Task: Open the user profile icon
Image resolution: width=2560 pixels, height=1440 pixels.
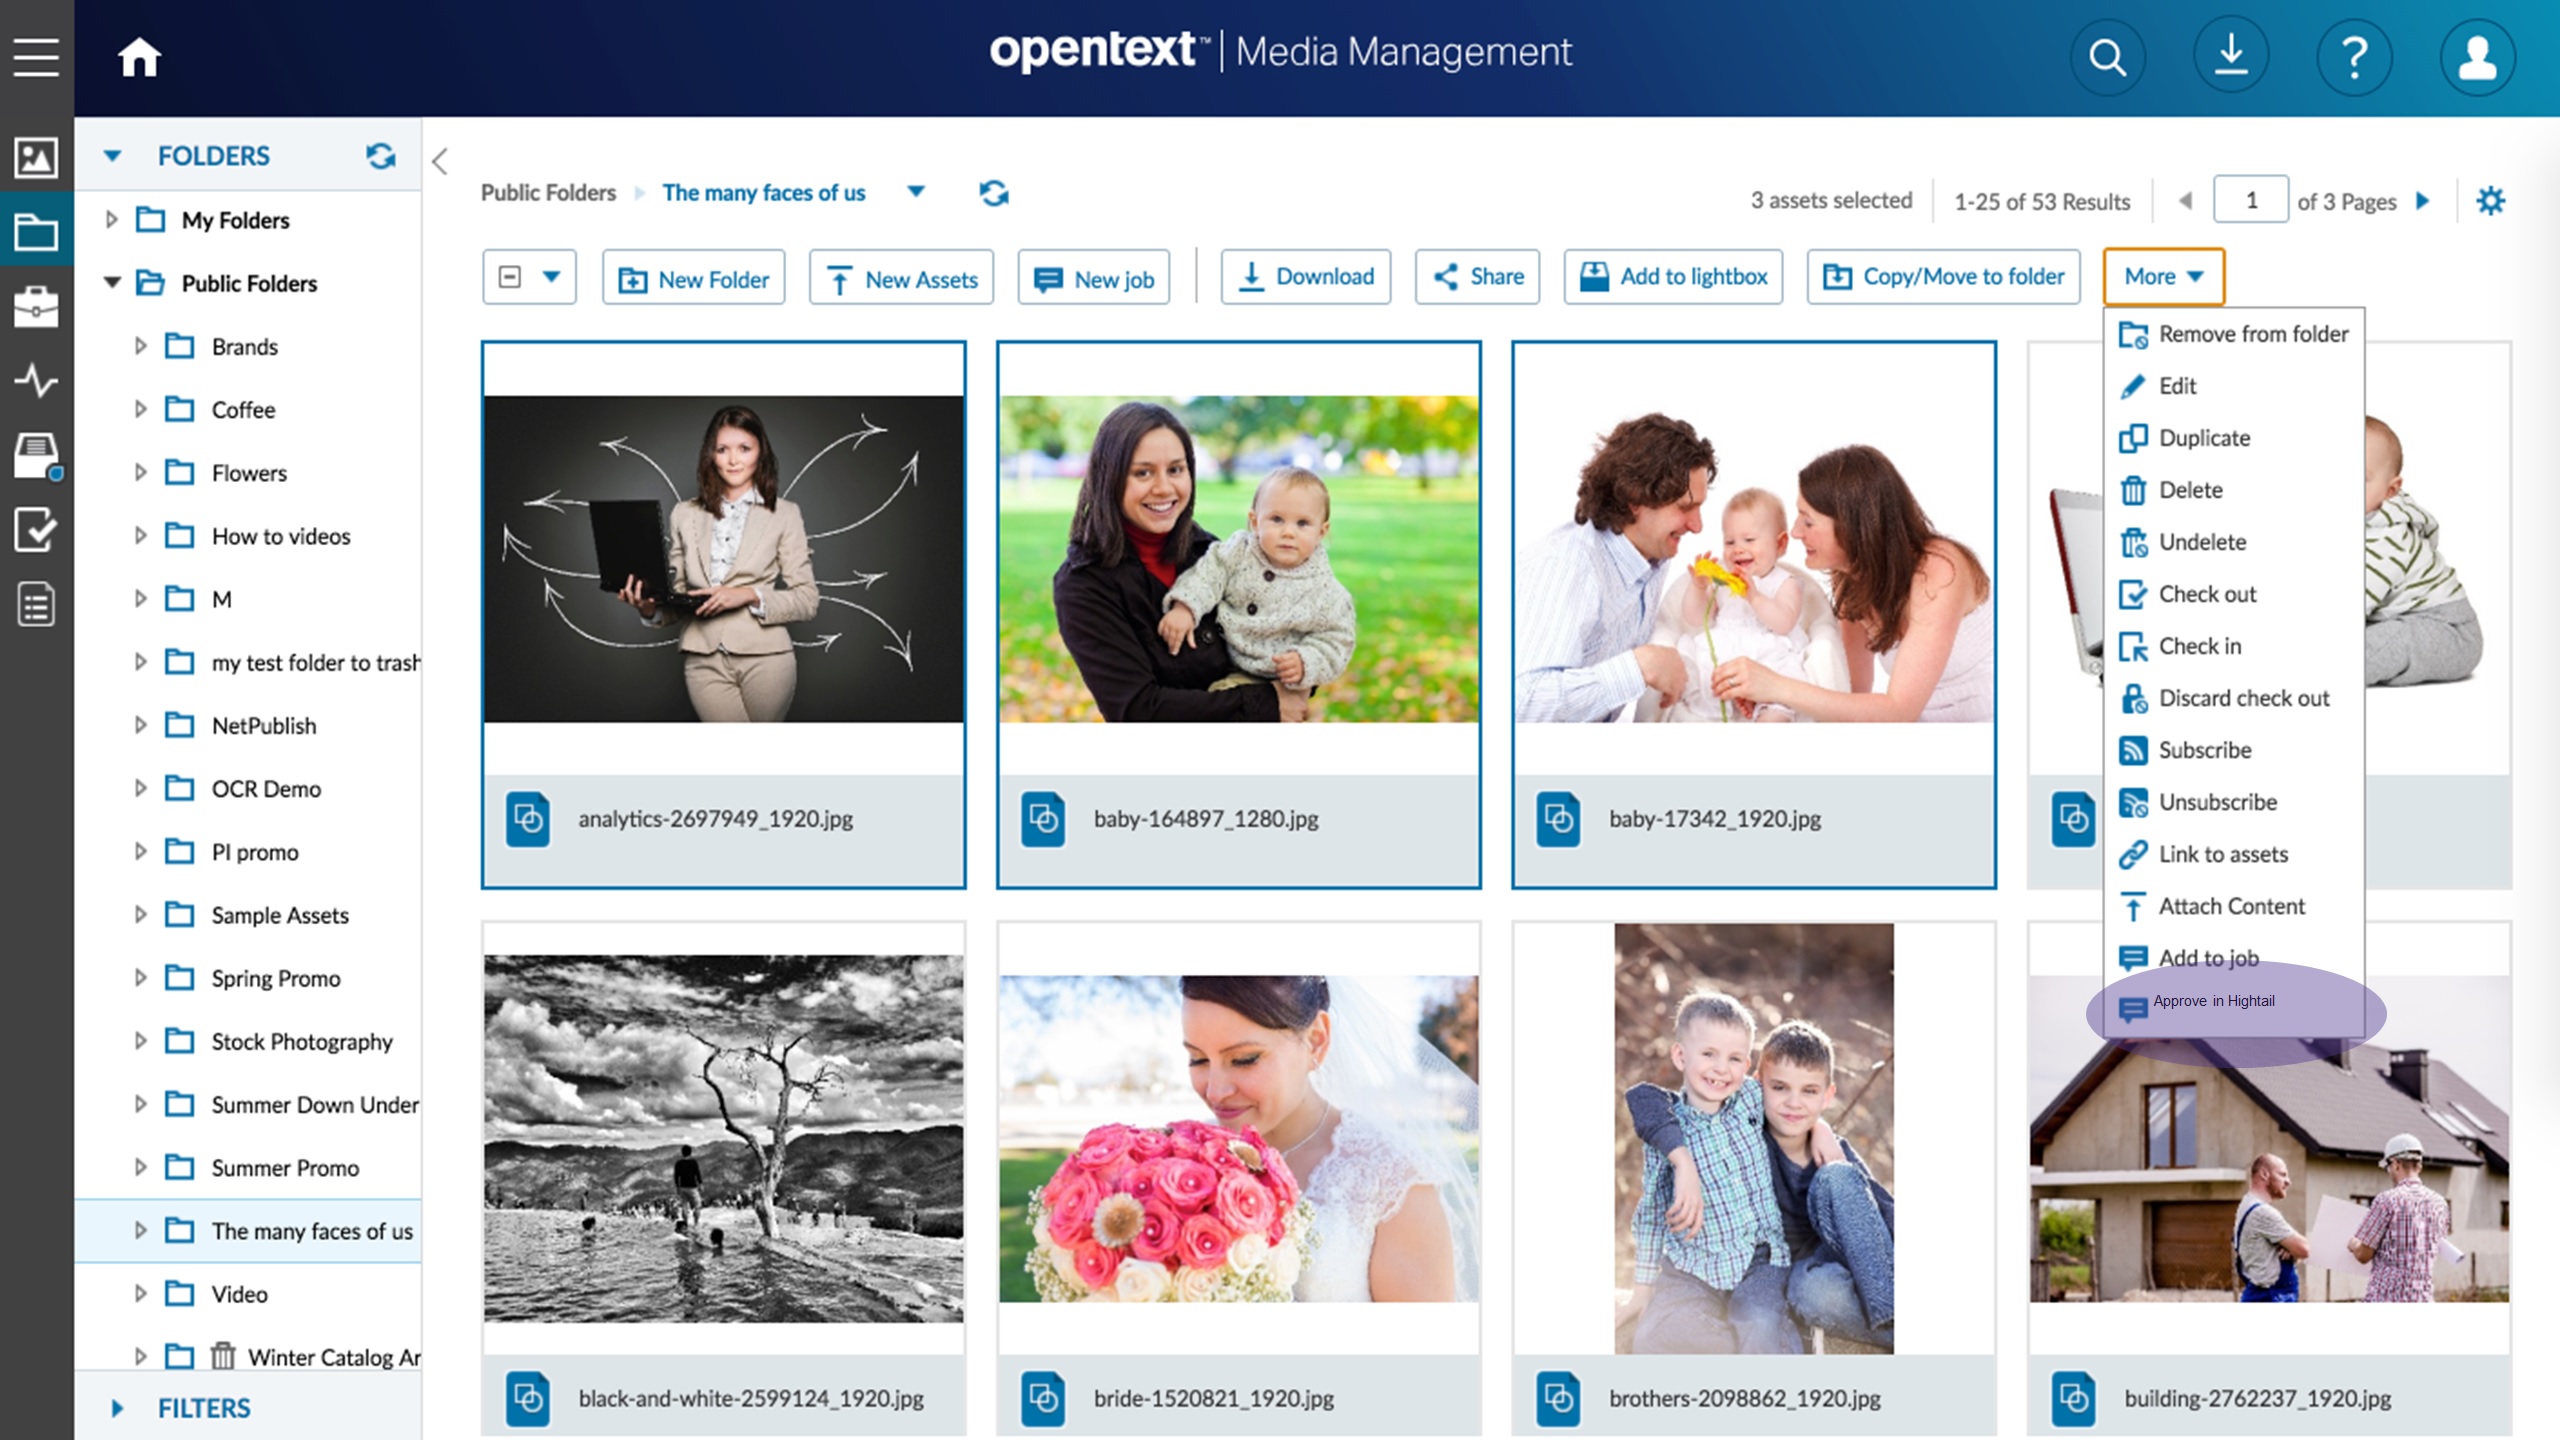Action: [2477, 57]
